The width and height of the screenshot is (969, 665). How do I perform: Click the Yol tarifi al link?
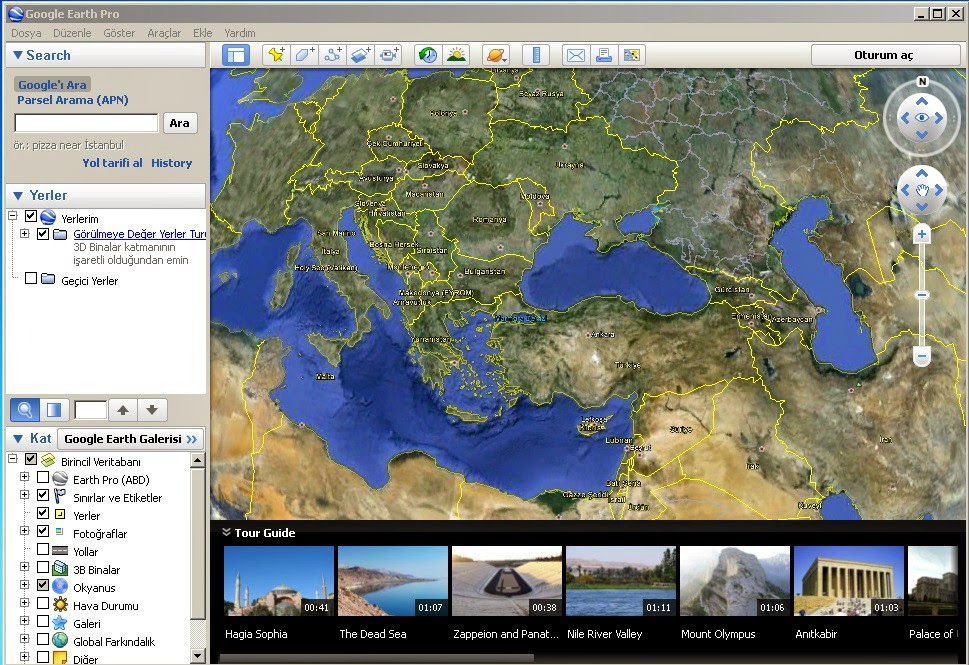click(x=112, y=163)
